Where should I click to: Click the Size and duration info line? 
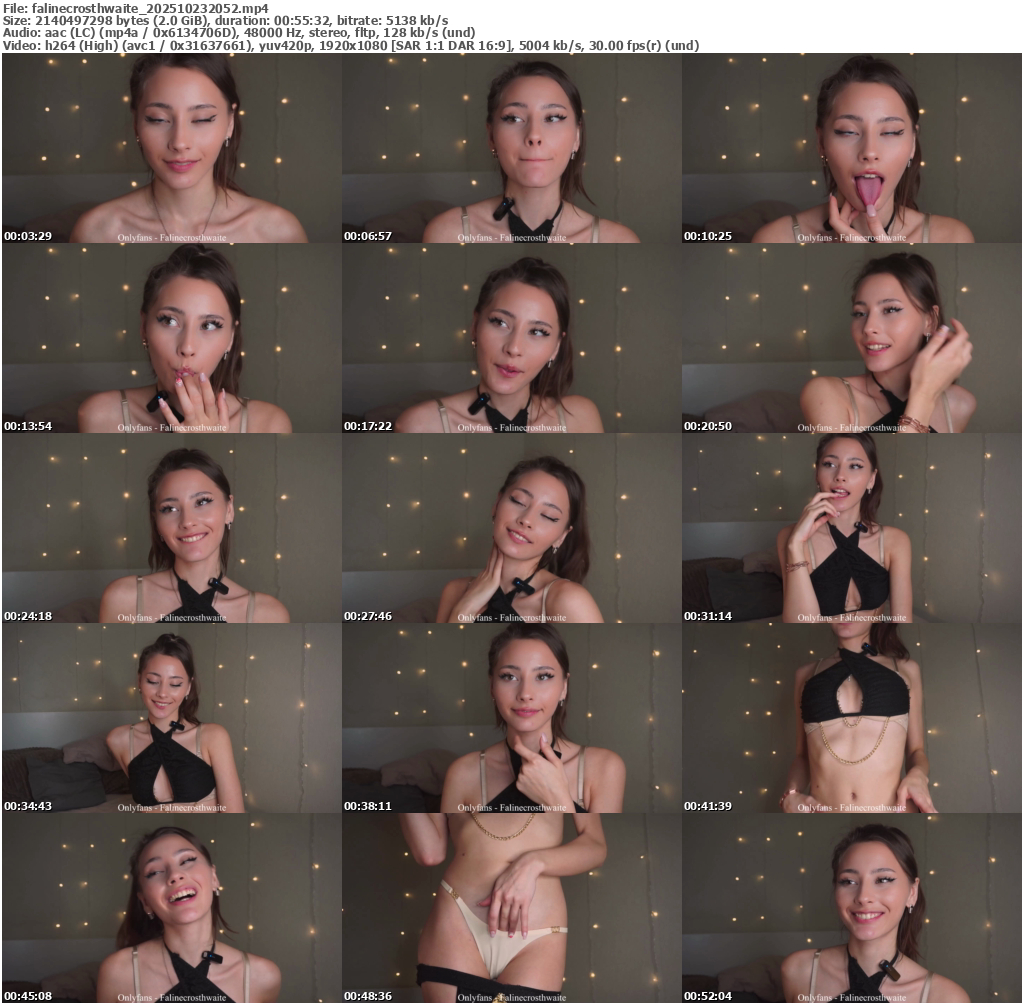pos(225,20)
